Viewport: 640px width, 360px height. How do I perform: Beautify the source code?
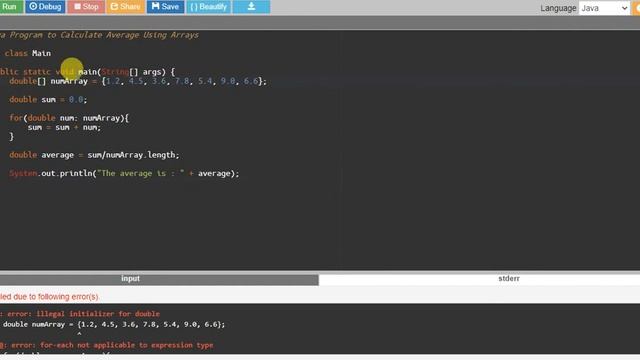(209, 7)
